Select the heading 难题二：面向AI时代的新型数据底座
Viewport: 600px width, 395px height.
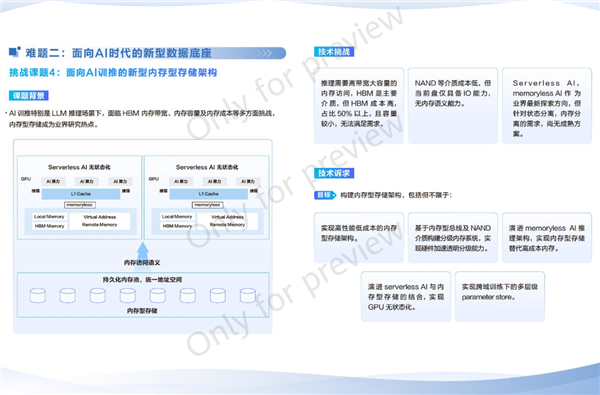(119, 53)
